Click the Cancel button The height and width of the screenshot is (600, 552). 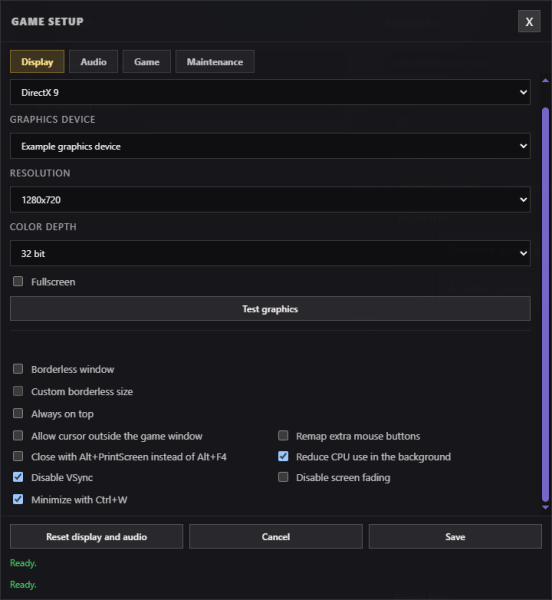point(276,536)
